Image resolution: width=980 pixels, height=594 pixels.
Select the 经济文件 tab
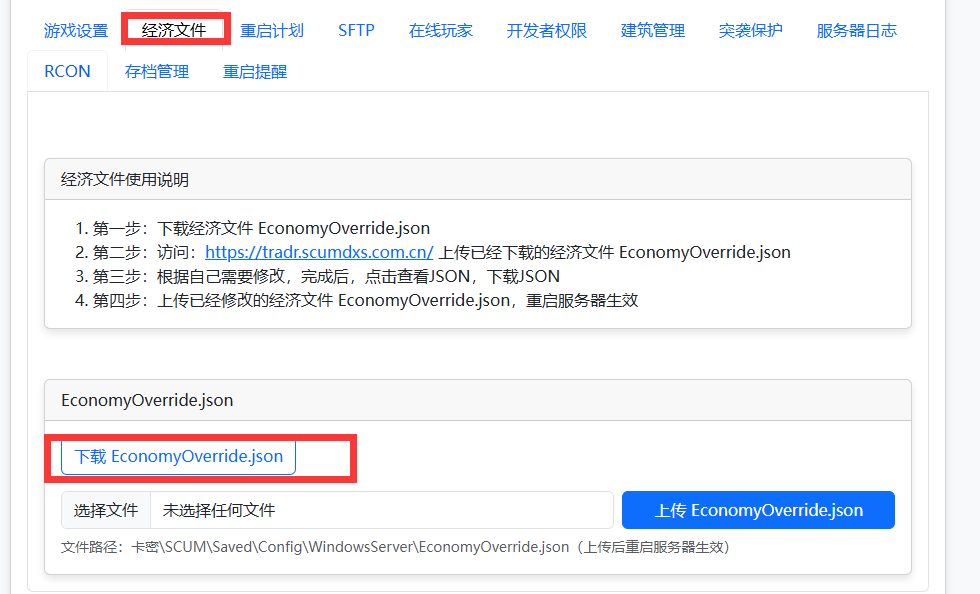[x=174, y=30]
